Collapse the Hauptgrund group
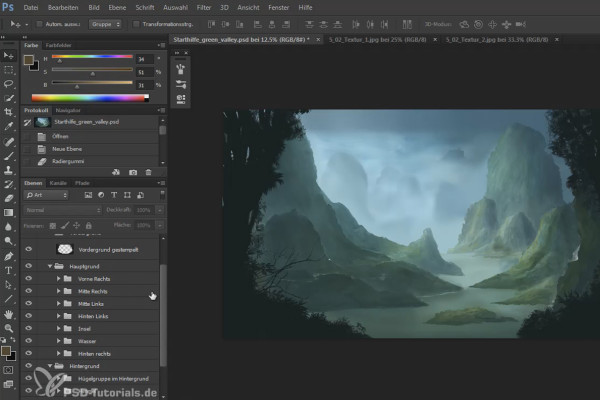 [x=50, y=266]
